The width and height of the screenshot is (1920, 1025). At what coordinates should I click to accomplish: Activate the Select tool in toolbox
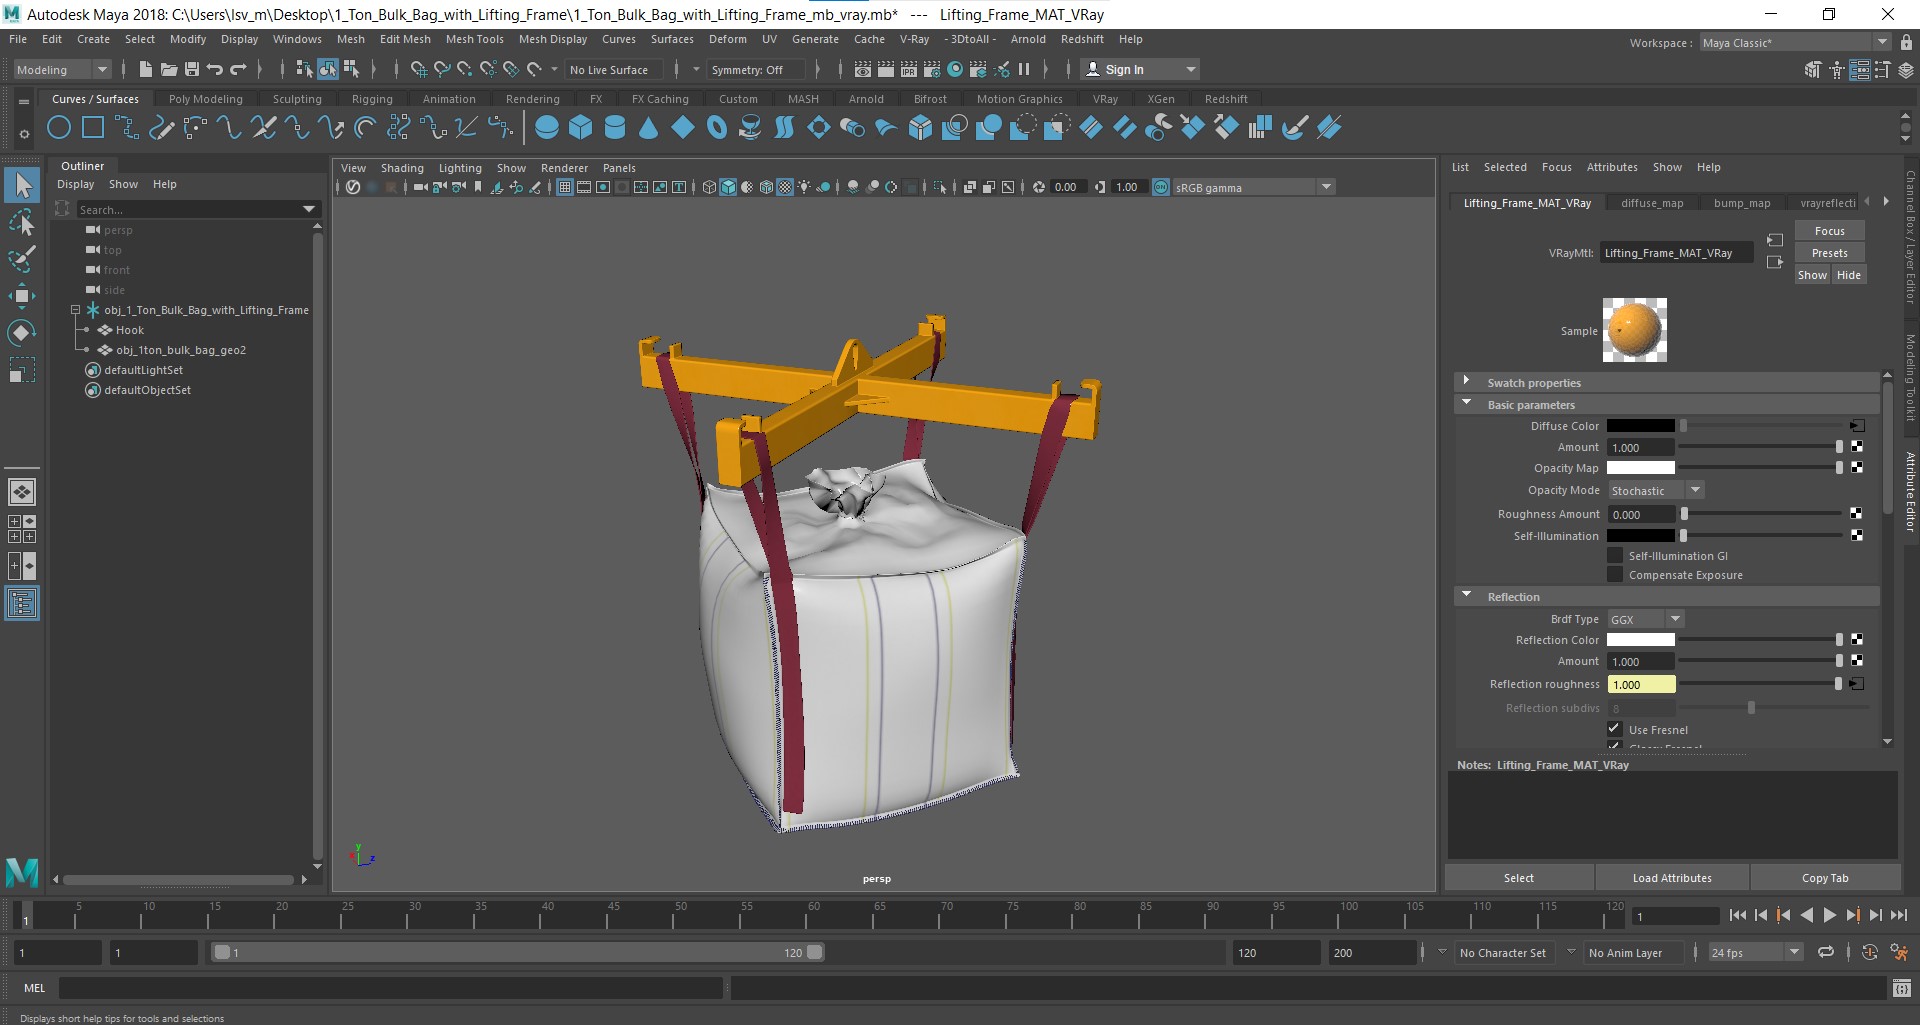[x=22, y=185]
